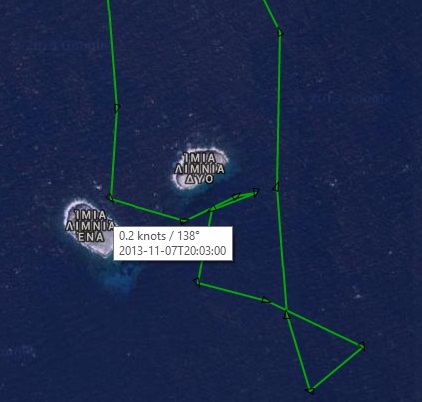The width and height of the screenshot is (422, 402).
Task: Click the marker just before the eastern tip marker
Action: point(236,196)
